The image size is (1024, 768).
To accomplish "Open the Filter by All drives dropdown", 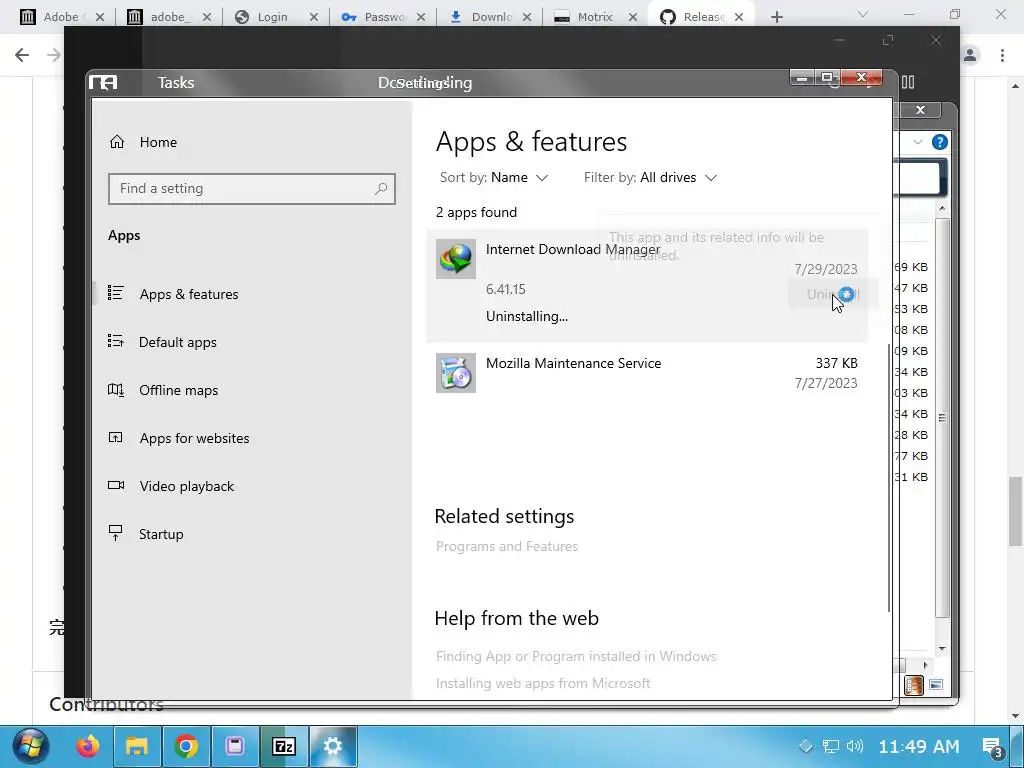I will [650, 178].
